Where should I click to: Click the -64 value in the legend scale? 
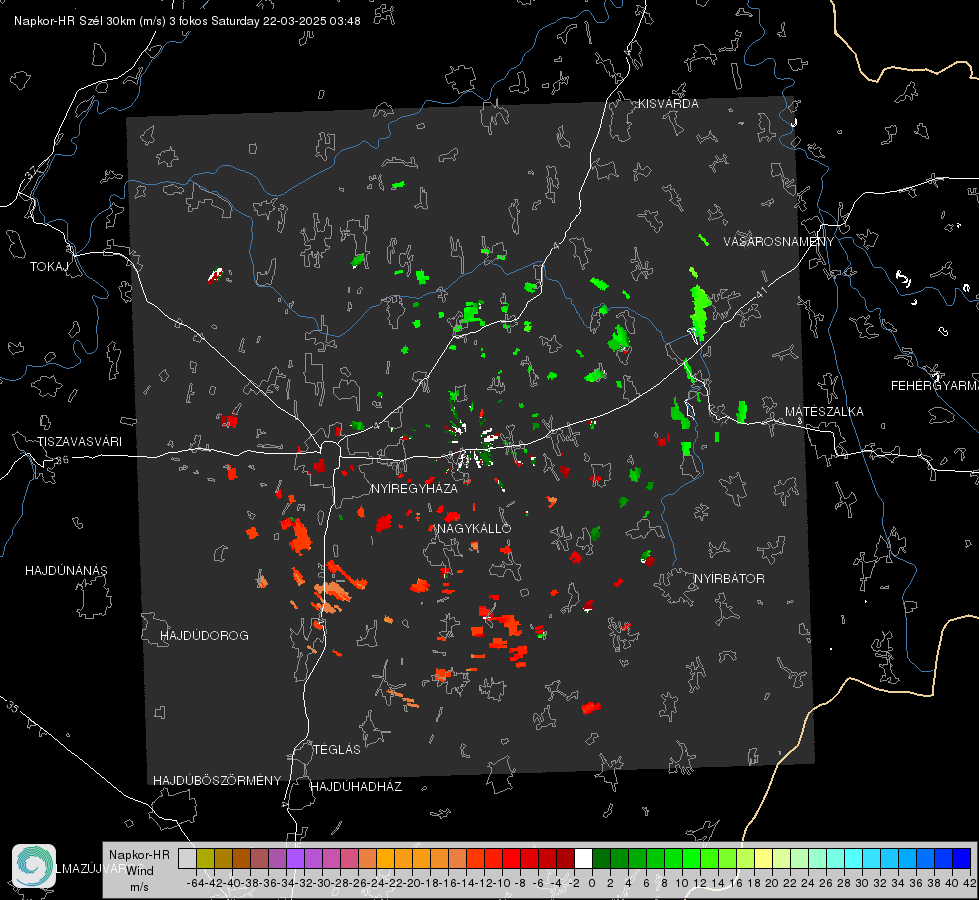coord(196,883)
